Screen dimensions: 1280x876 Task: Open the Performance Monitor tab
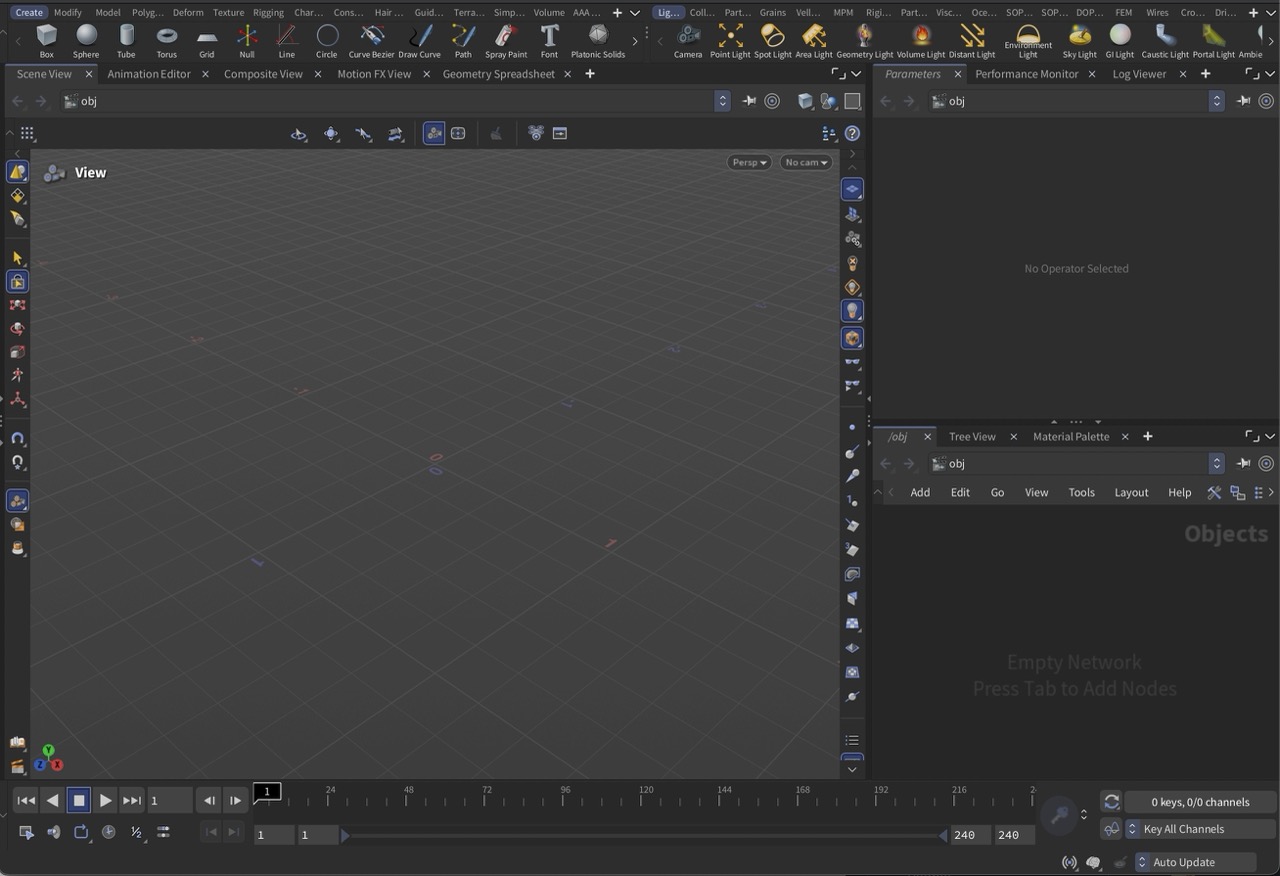point(1026,74)
